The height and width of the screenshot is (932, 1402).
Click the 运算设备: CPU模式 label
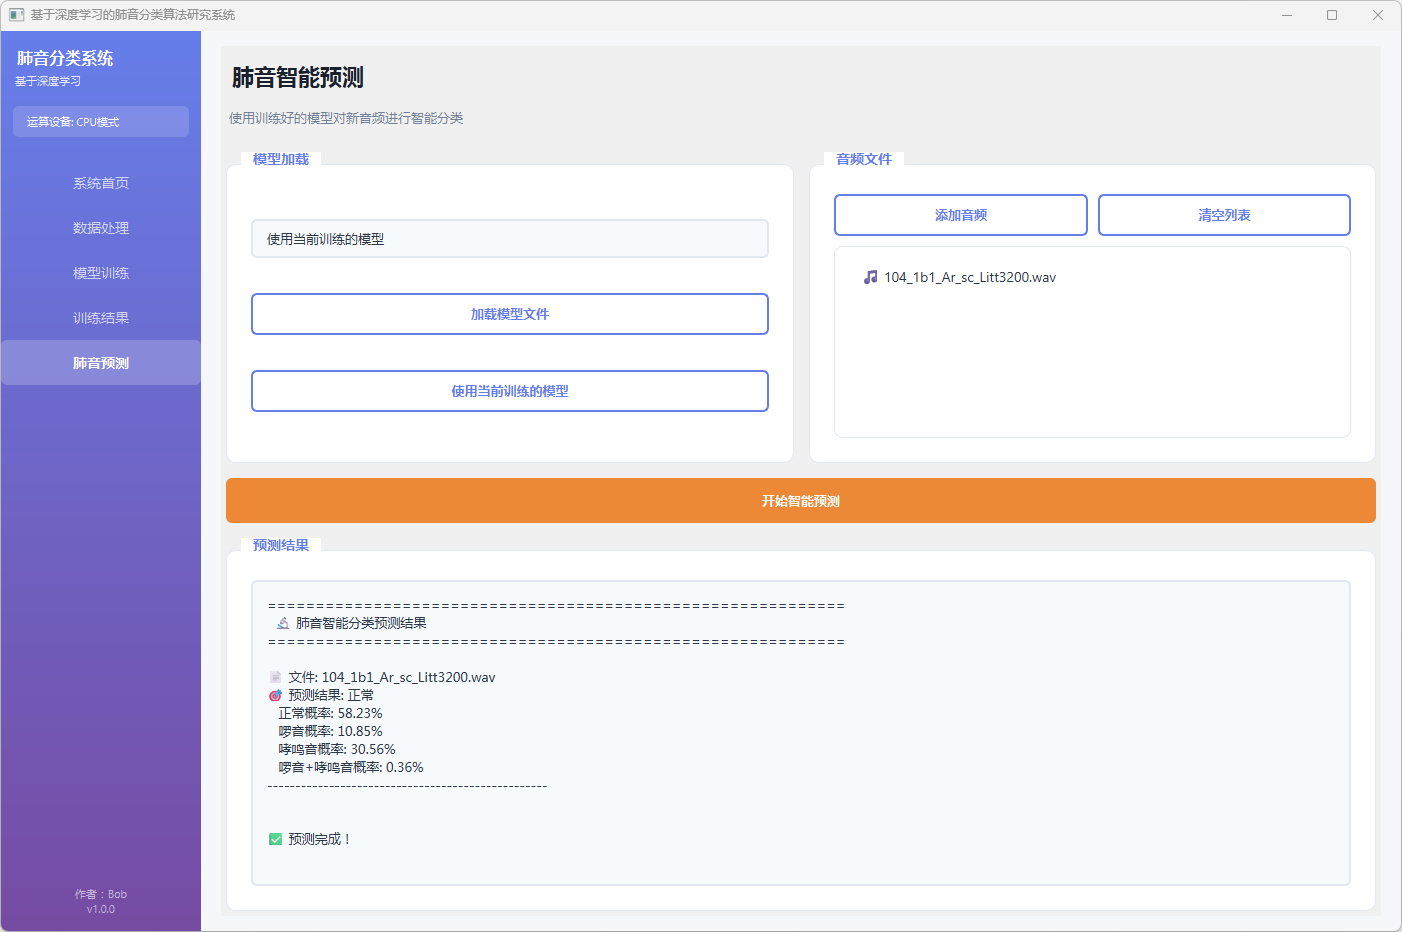tap(101, 122)
